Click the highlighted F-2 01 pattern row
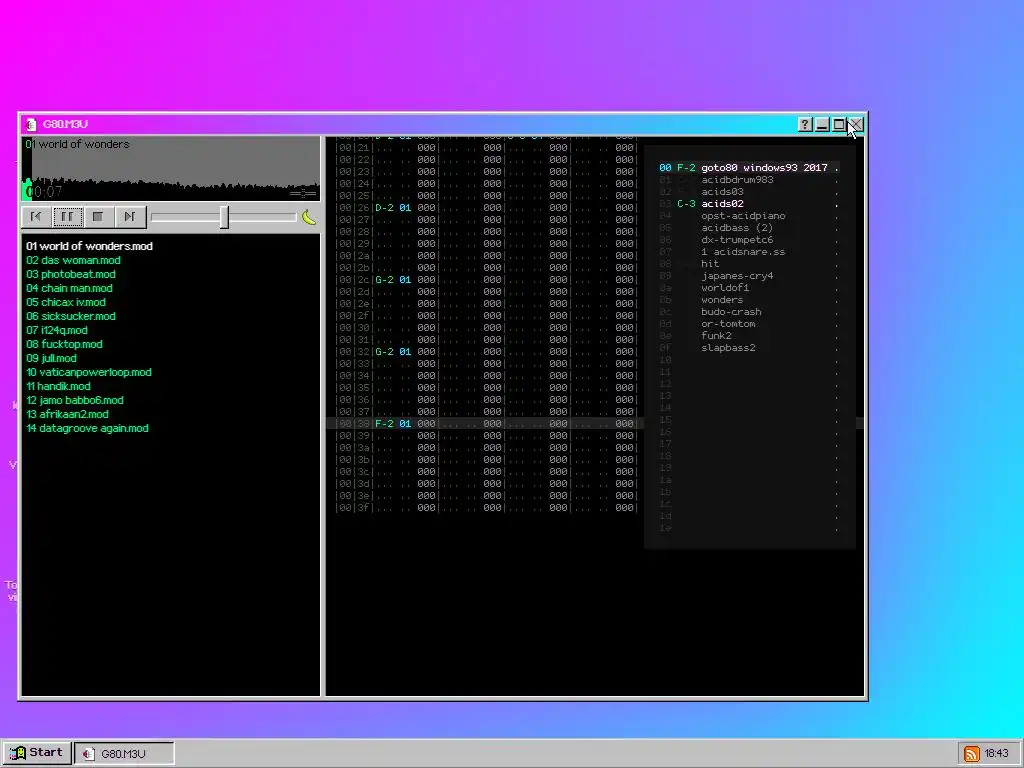 pyautogui.click(x=485, y=423)
